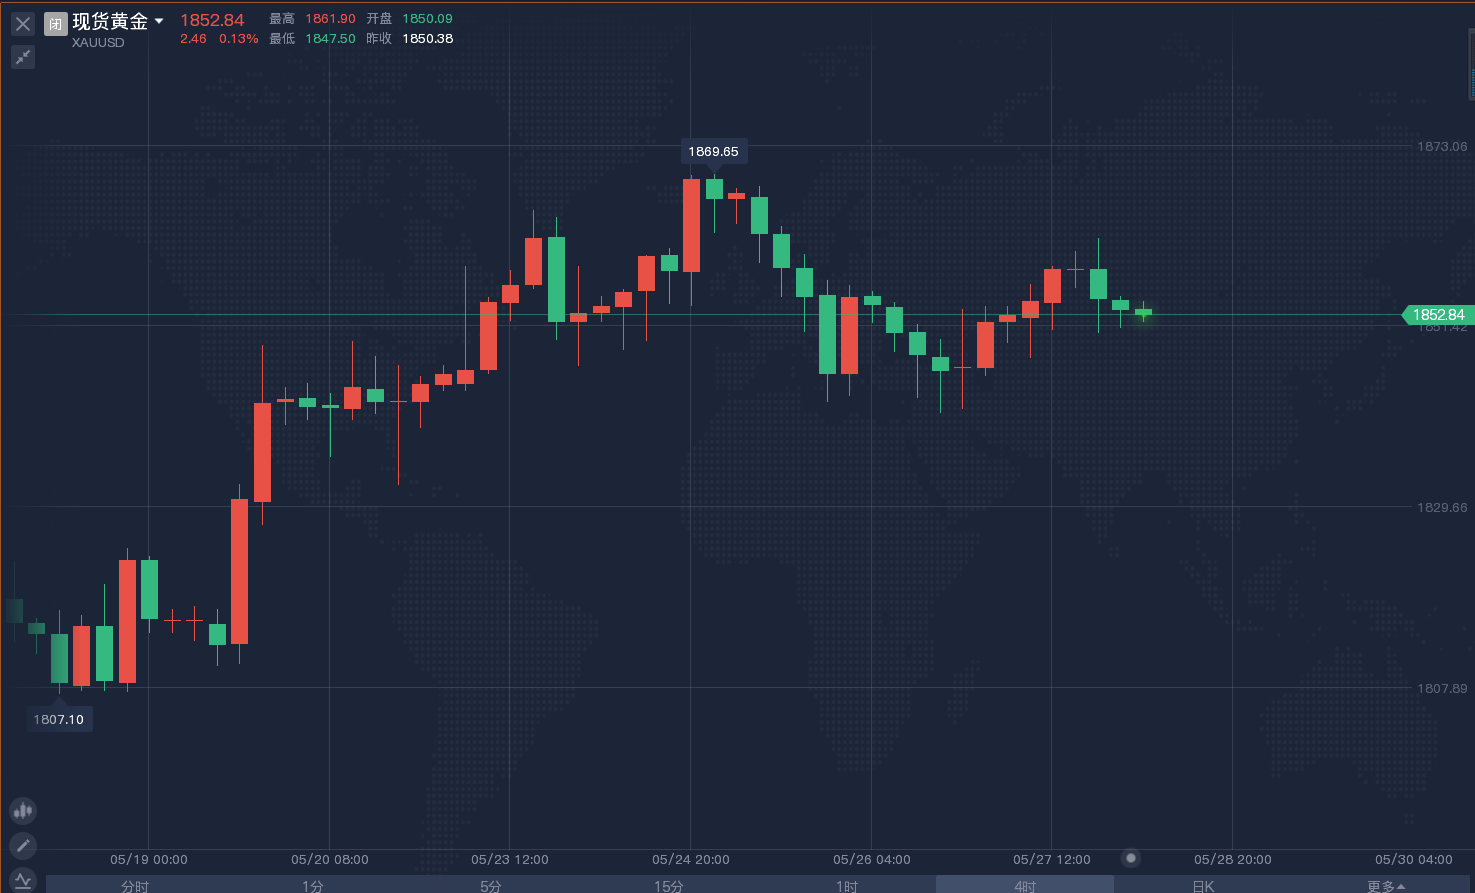Click the XAUUSD symbol code
1475x893 pixels.
point(98,43)
